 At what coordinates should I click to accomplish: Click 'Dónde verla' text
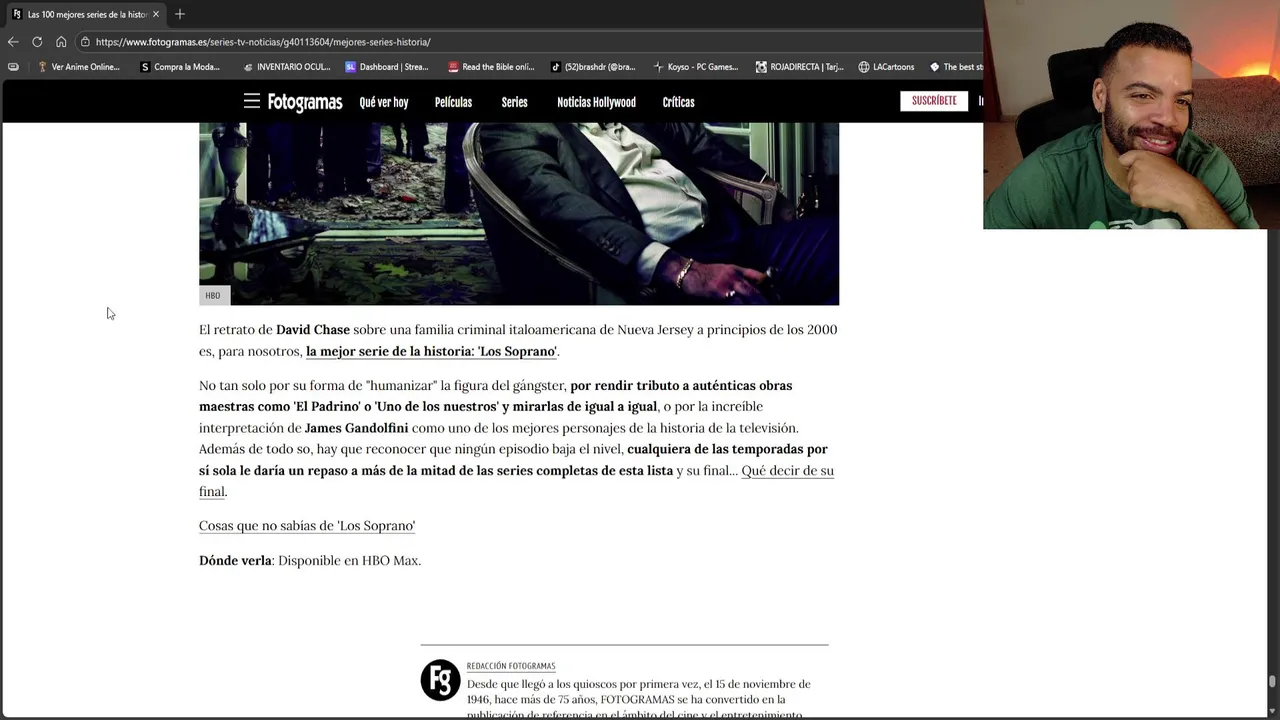(x=235, y=561)
